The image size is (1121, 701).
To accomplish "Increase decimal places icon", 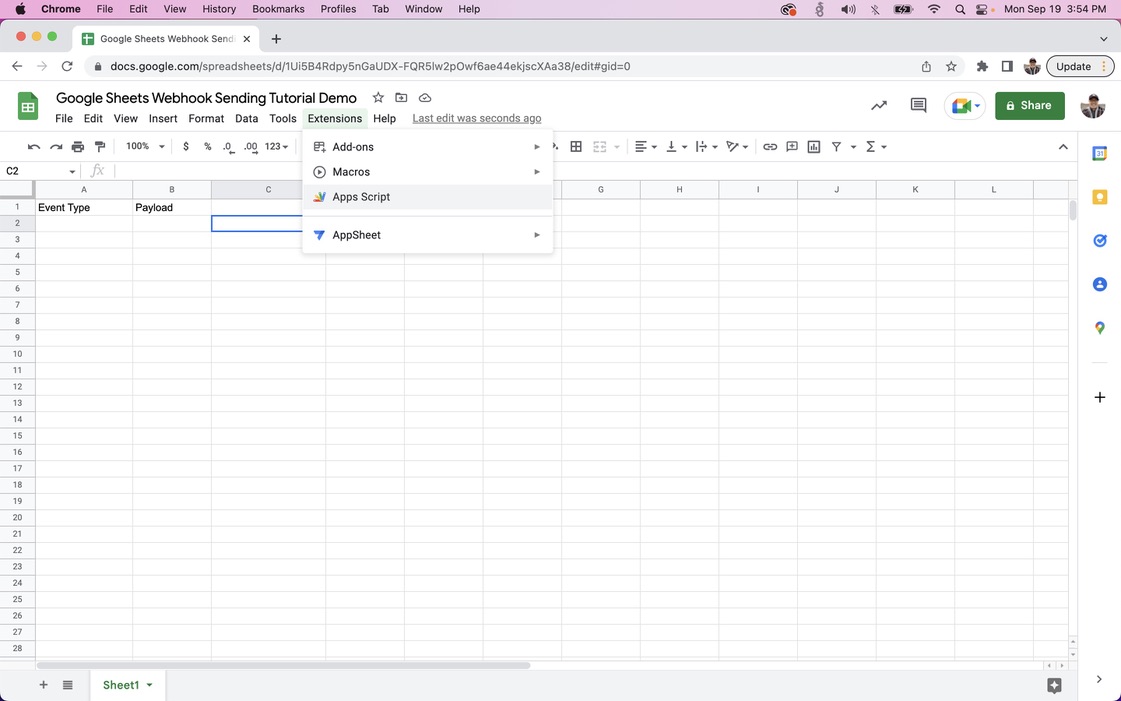I will (250, 146).
